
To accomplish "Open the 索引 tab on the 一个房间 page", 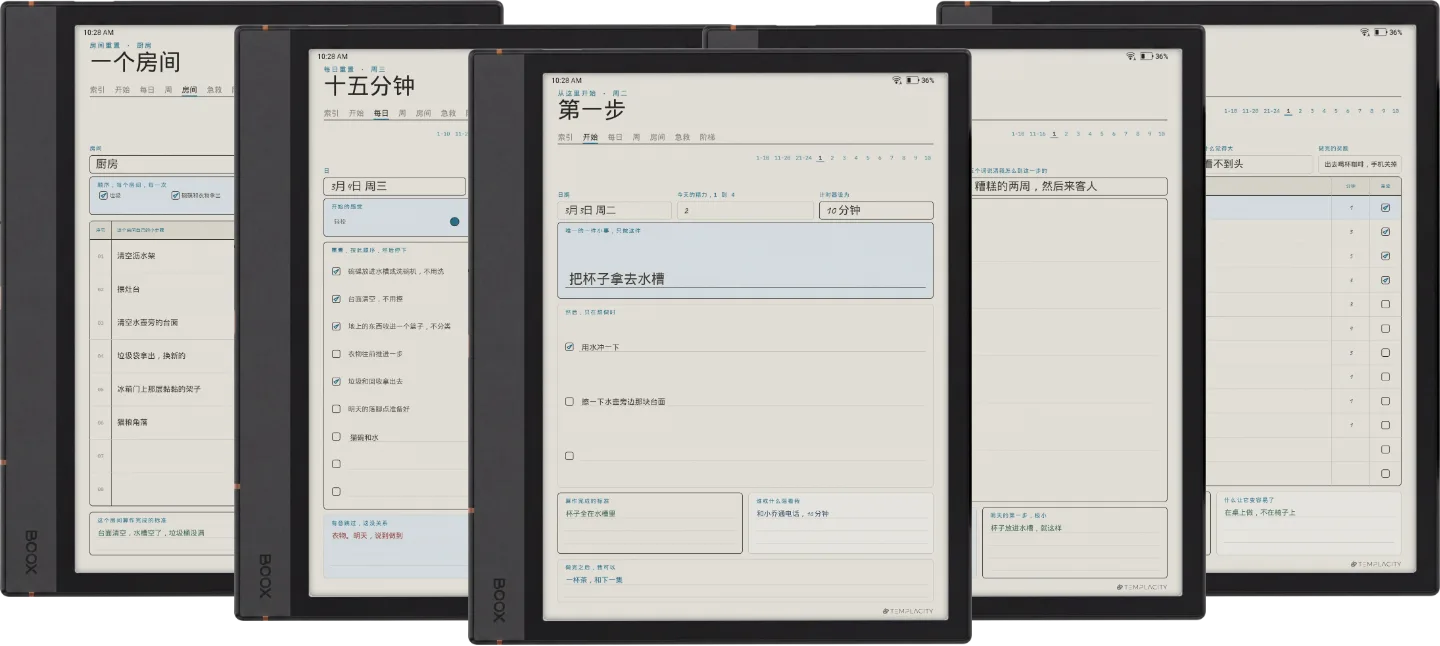I will click(98, 89).
